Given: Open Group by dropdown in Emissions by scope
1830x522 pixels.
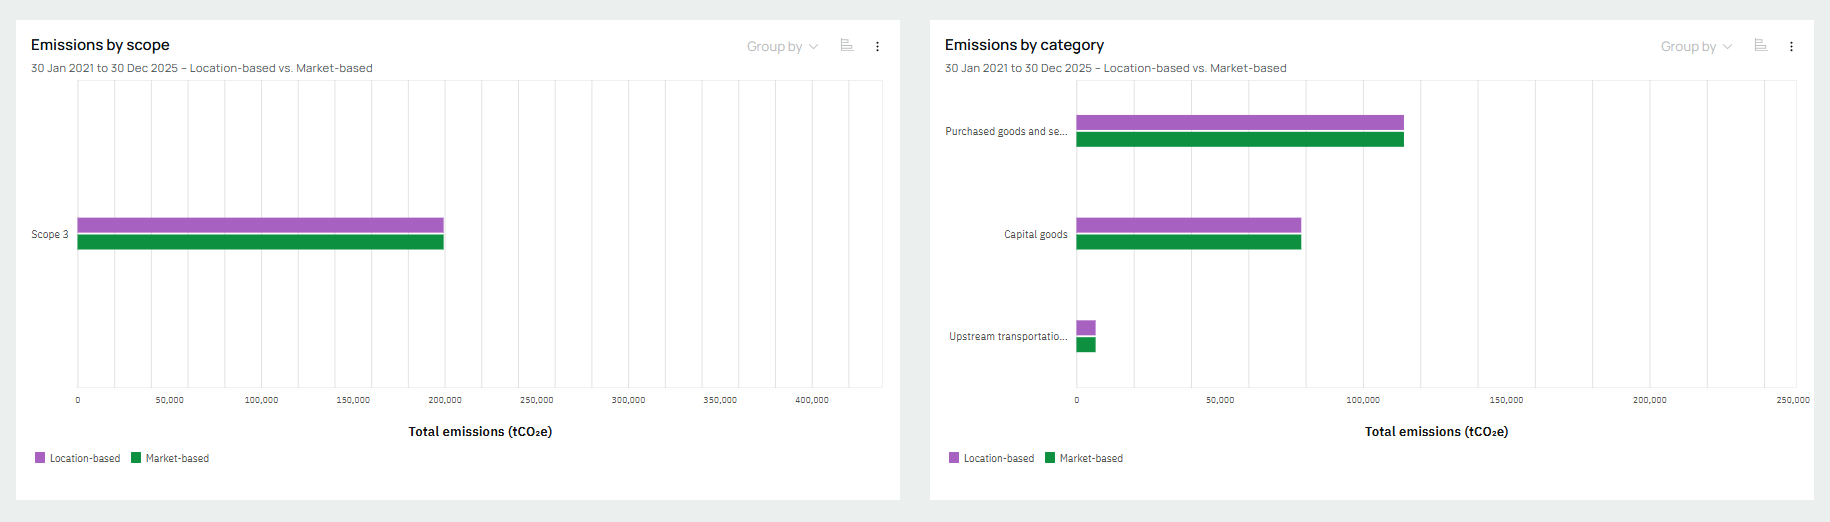Looking at the screenshot, I should (x=782, y=47).
